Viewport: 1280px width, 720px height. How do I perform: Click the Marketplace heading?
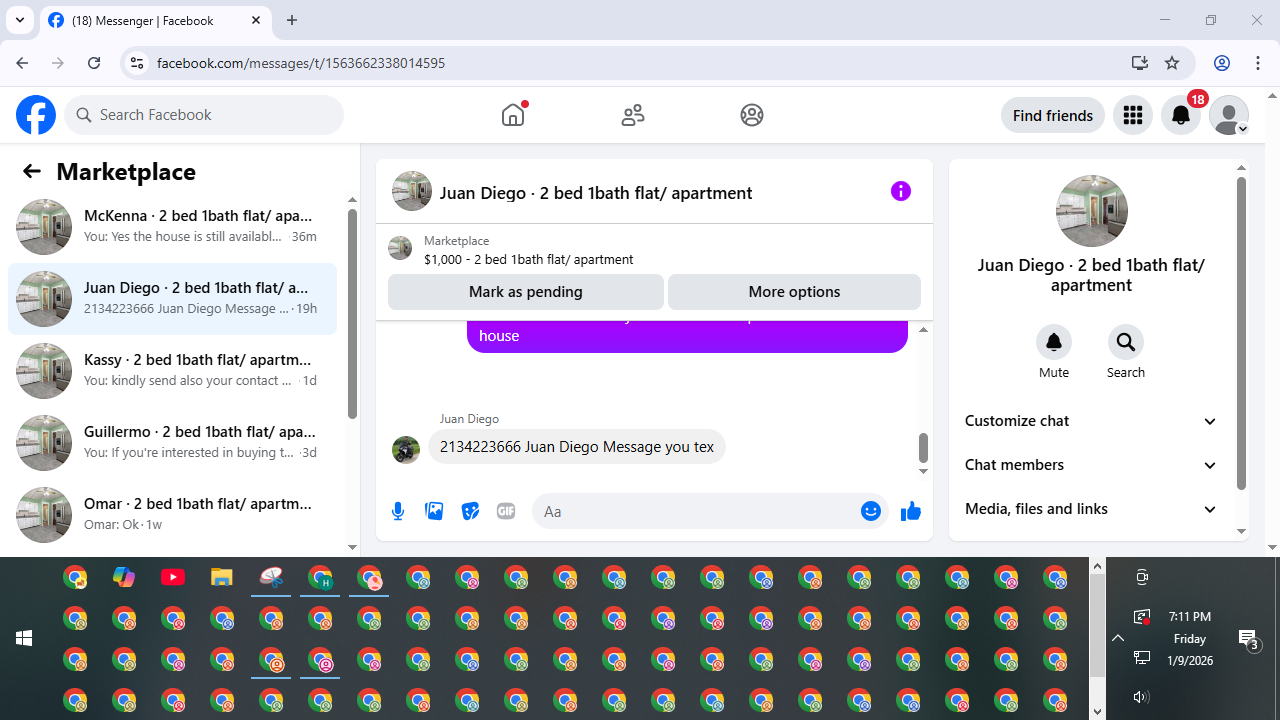tap(126, 171)
